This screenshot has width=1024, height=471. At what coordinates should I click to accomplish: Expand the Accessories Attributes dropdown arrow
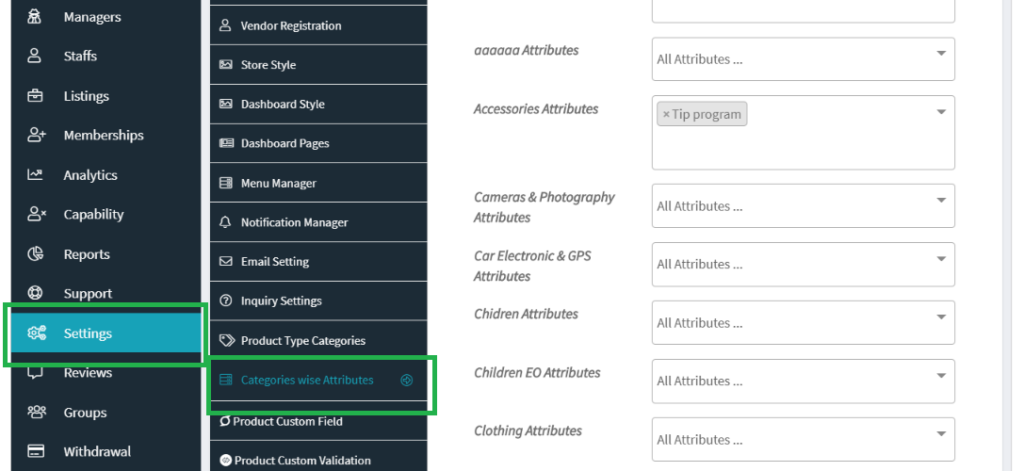coord(941,112)
